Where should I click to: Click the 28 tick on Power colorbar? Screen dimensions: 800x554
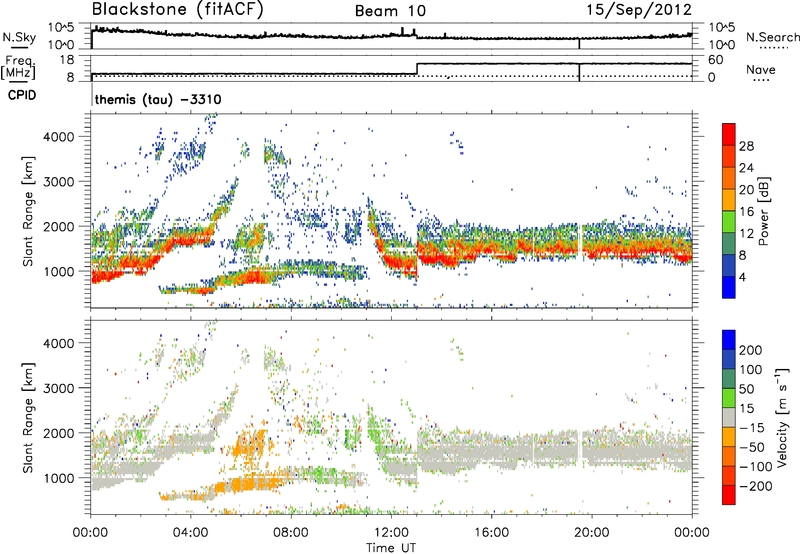[x=746, y=146]
